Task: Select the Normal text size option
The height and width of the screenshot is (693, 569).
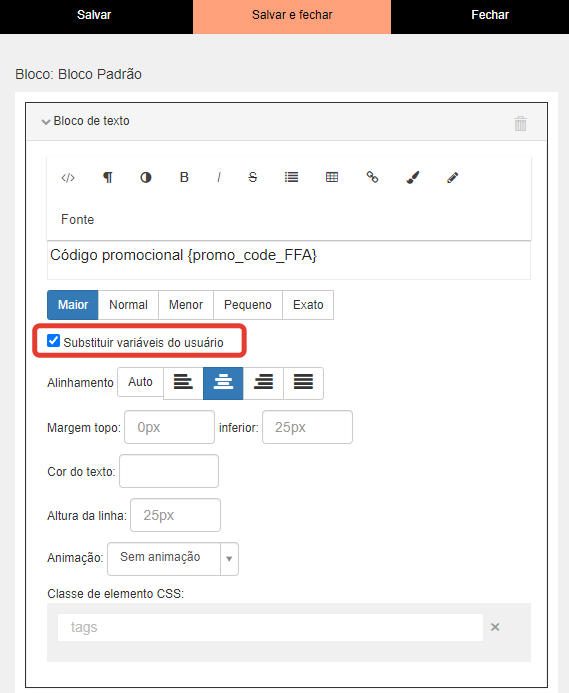Action: point(128,305)
